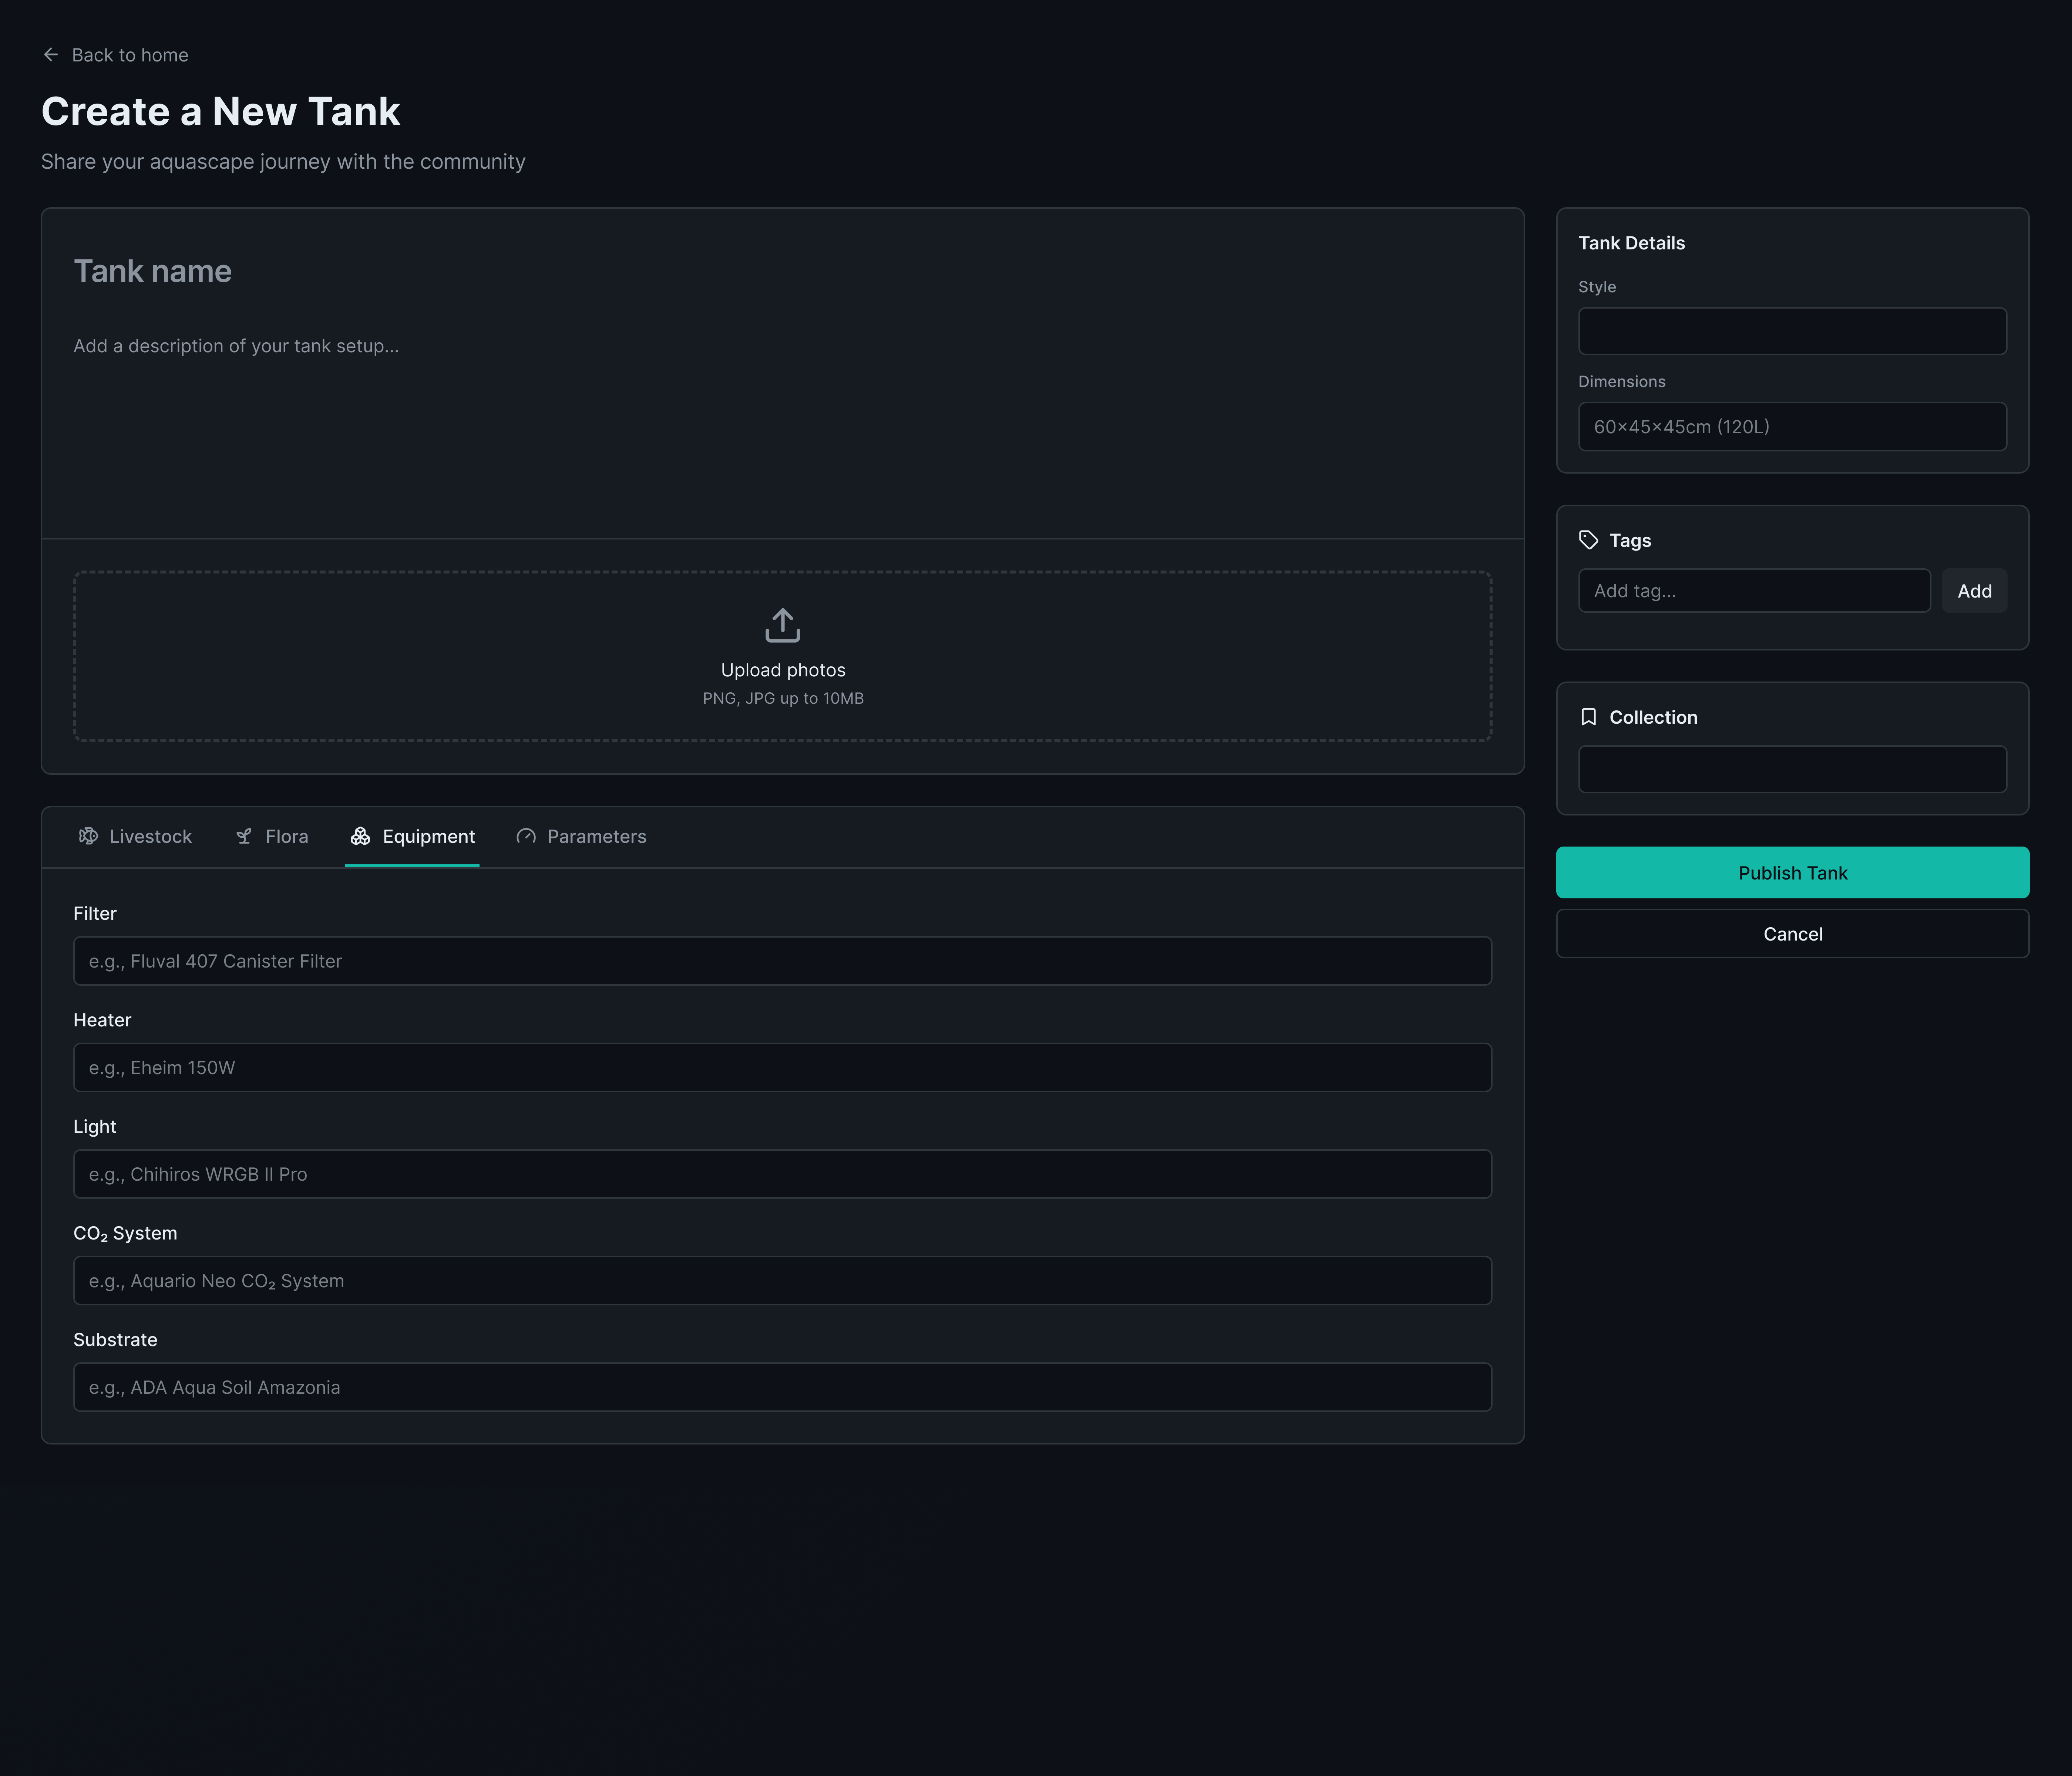This screenshot has width=2072, height=1776.
Task: Open the Collection dropdown
Action: click(x=1792, y=769)
